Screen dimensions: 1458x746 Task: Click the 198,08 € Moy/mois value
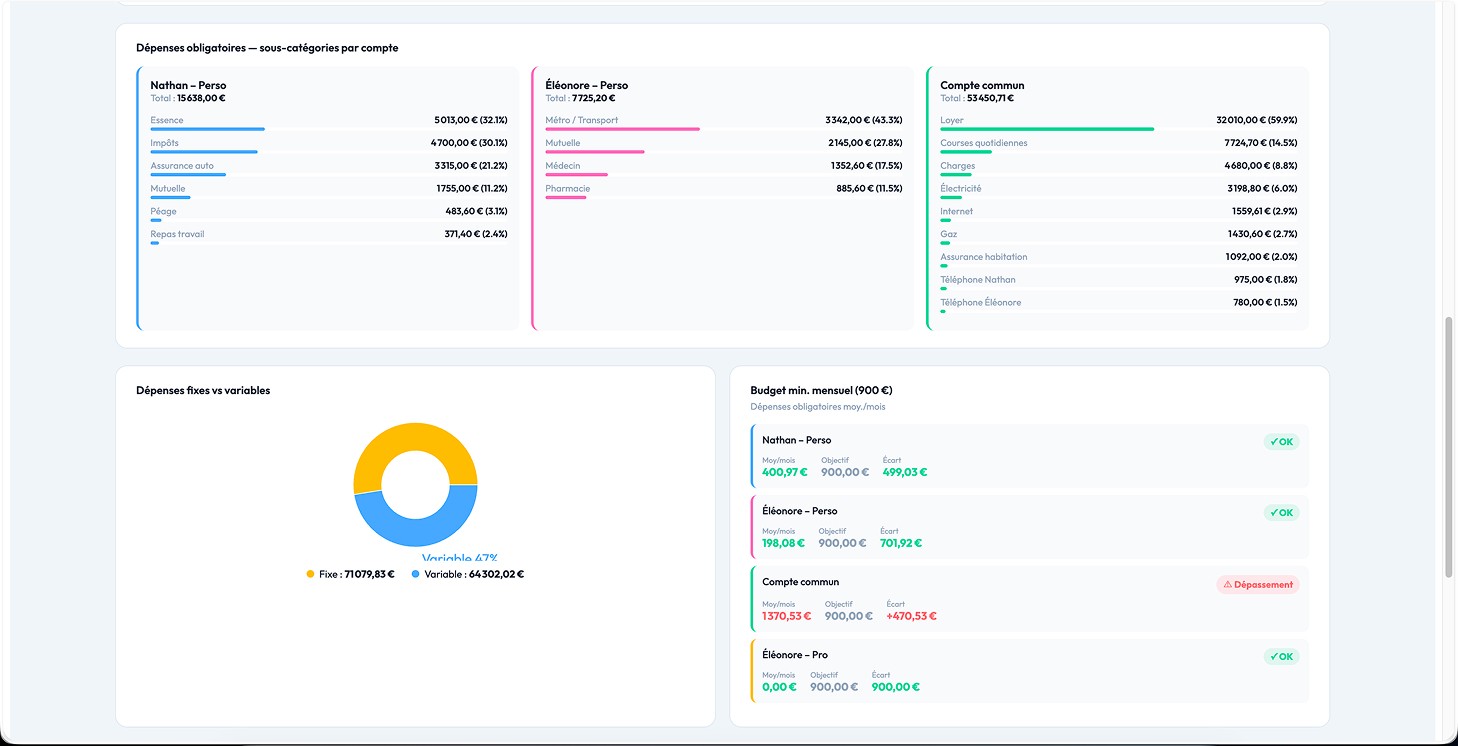(784, 543)
